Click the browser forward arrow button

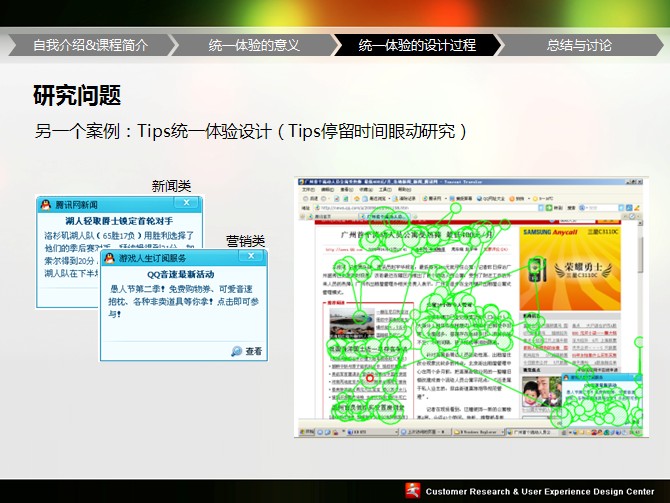coord(323,198)
